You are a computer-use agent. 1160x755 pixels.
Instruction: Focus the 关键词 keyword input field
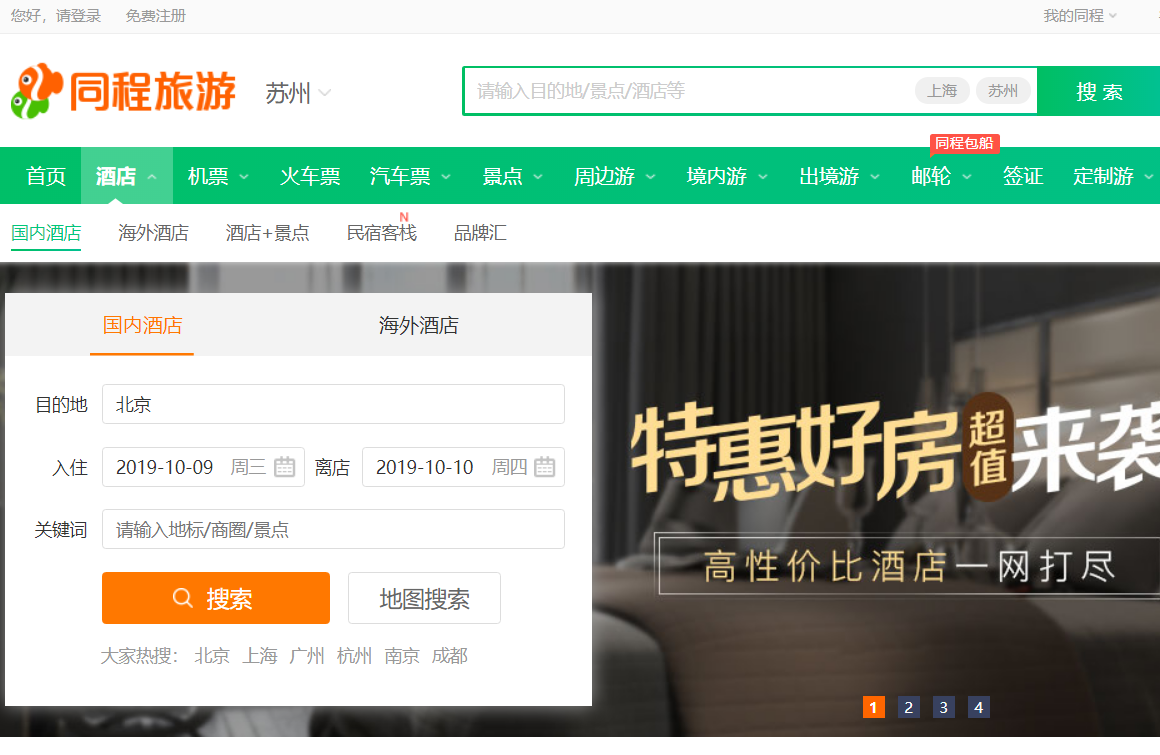pyautogui.click(x=333, y=529)
